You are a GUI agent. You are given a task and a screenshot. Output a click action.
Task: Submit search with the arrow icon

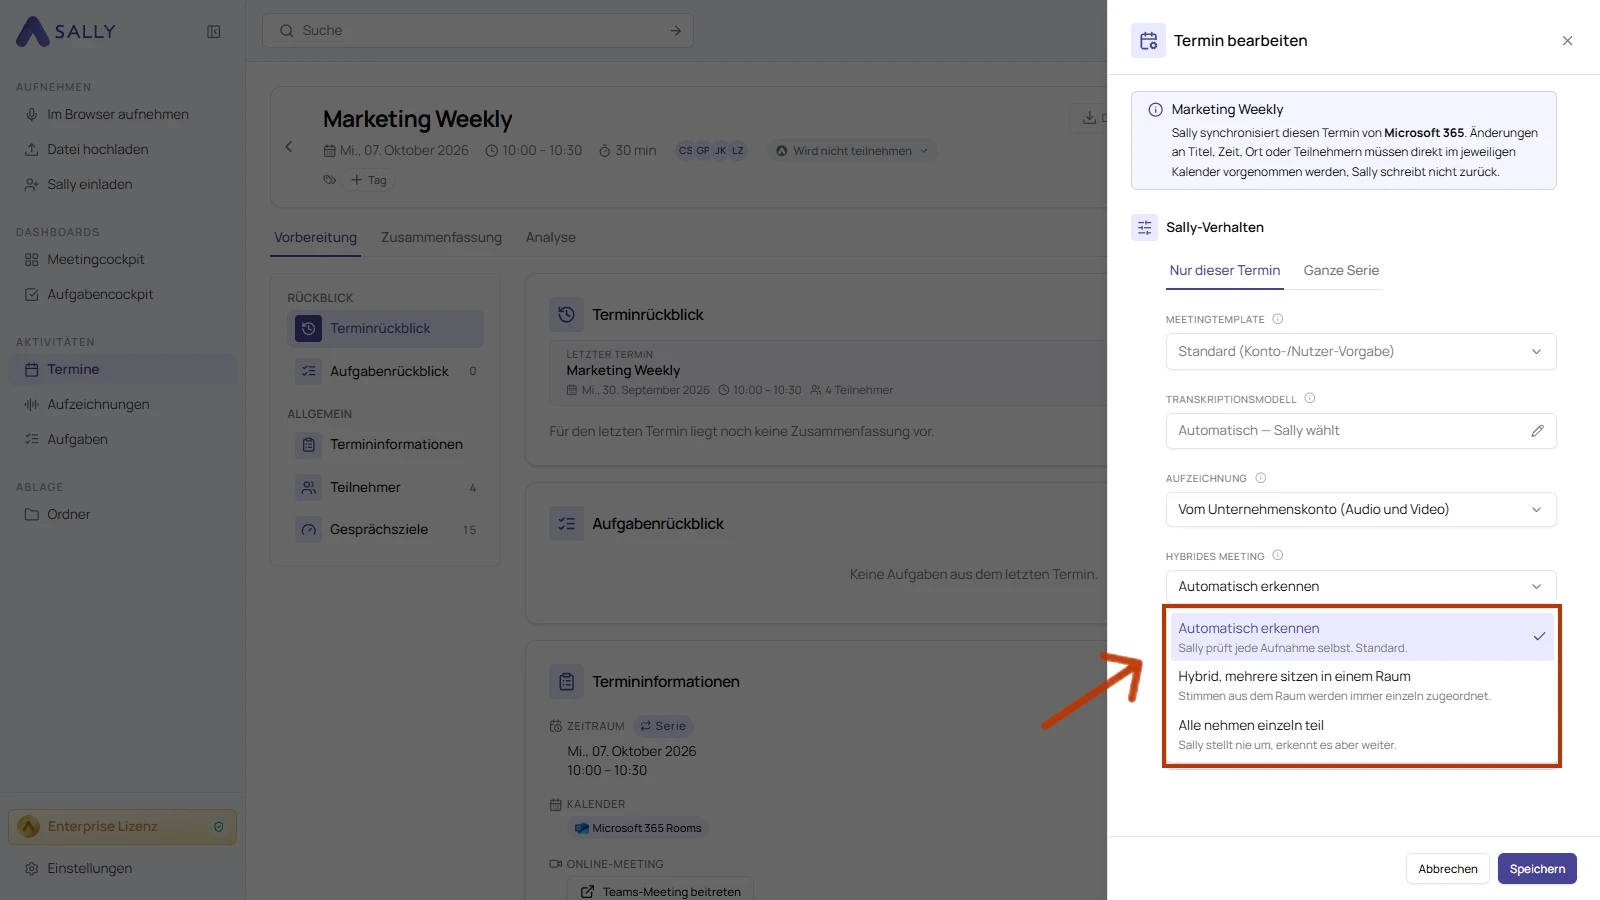(x=676, y=31)
